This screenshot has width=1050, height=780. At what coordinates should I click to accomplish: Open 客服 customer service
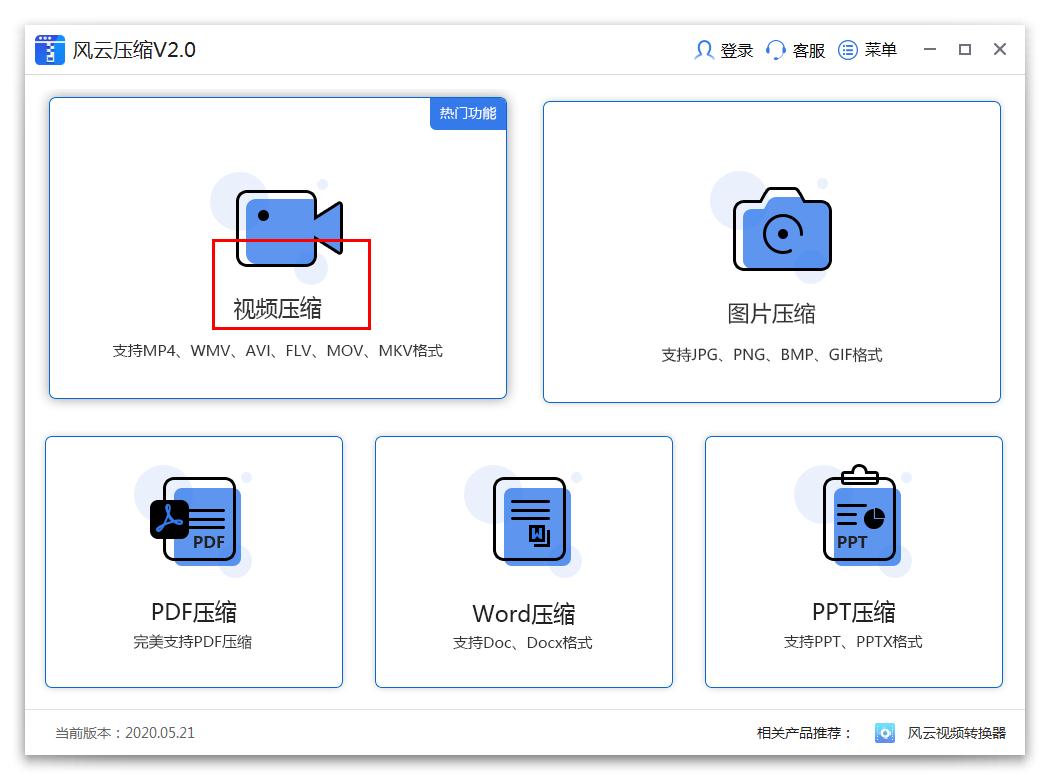(x=808, y=50)
